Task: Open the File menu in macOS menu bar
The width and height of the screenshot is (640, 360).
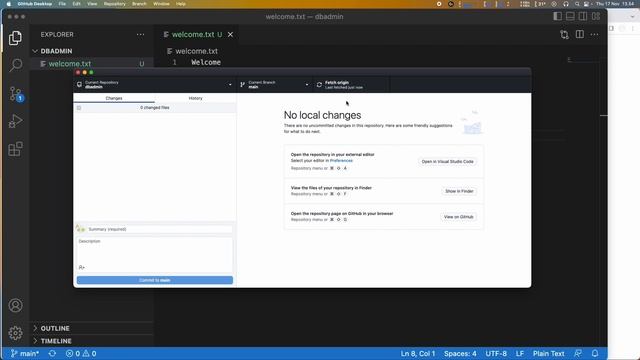Action: [x=62, y=4]
